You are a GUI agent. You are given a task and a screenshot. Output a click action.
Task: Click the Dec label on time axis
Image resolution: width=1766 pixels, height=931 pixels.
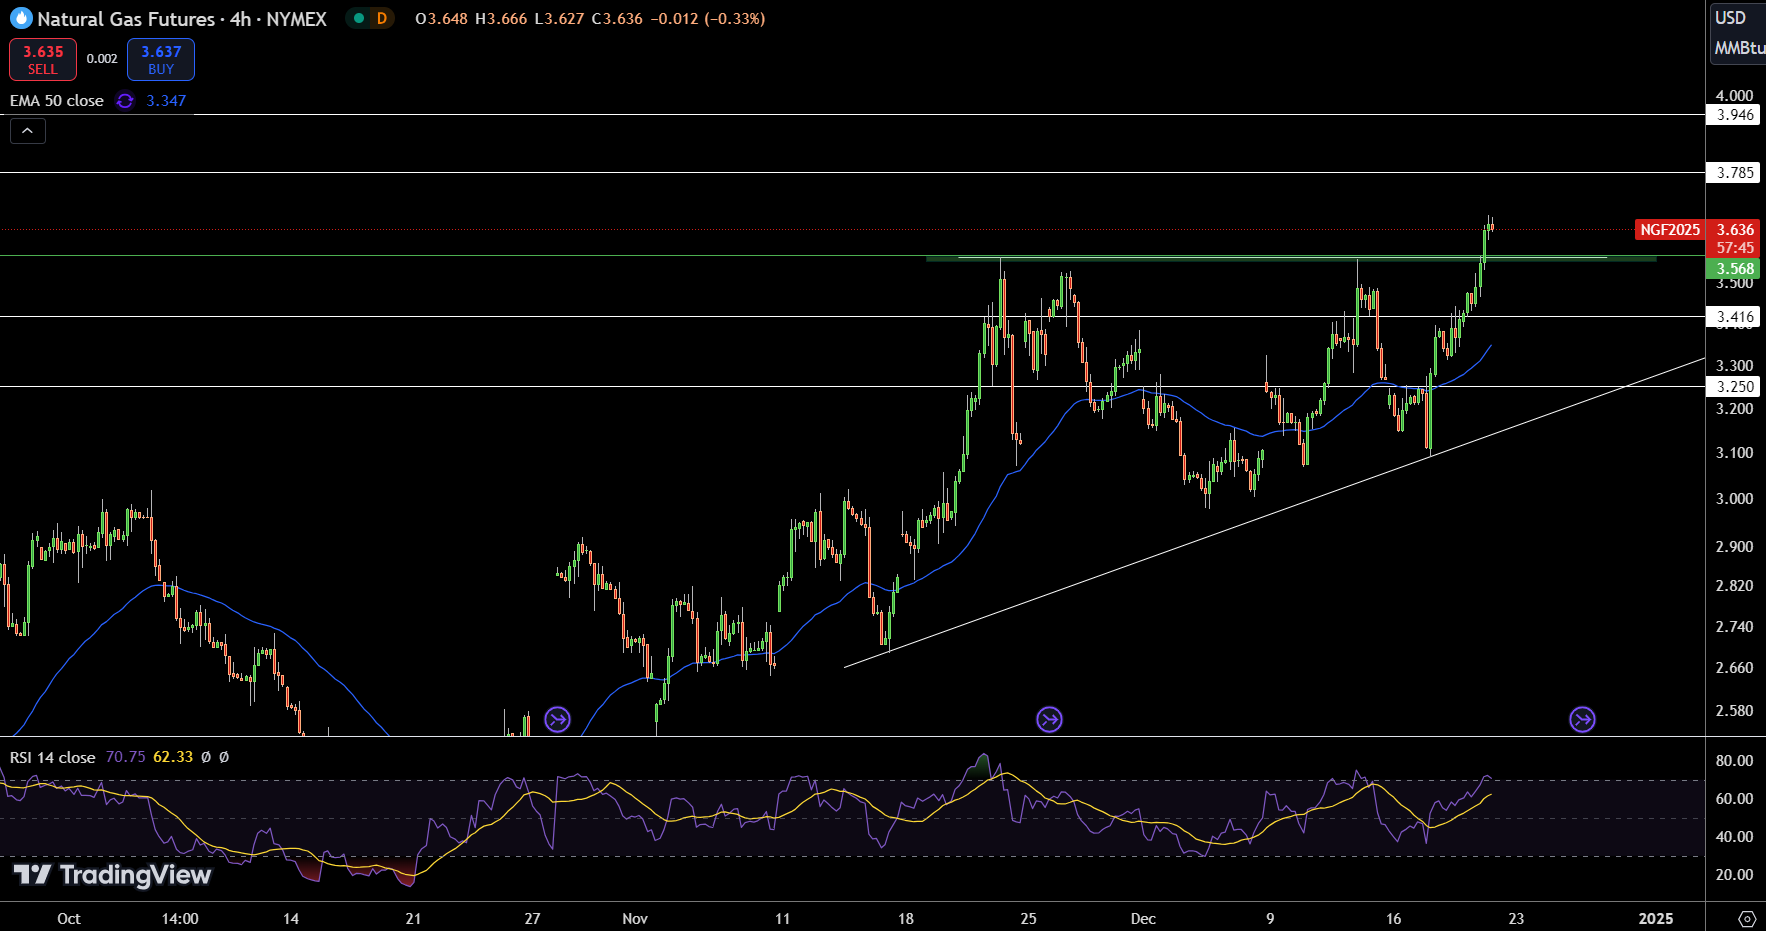click(x=1143, y=919)
